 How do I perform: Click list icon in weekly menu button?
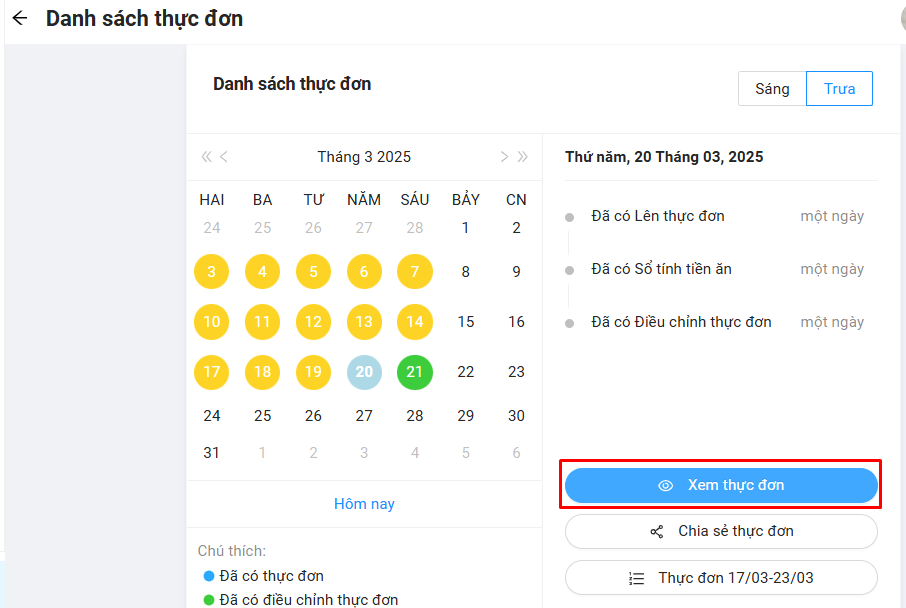click(637, 578)
